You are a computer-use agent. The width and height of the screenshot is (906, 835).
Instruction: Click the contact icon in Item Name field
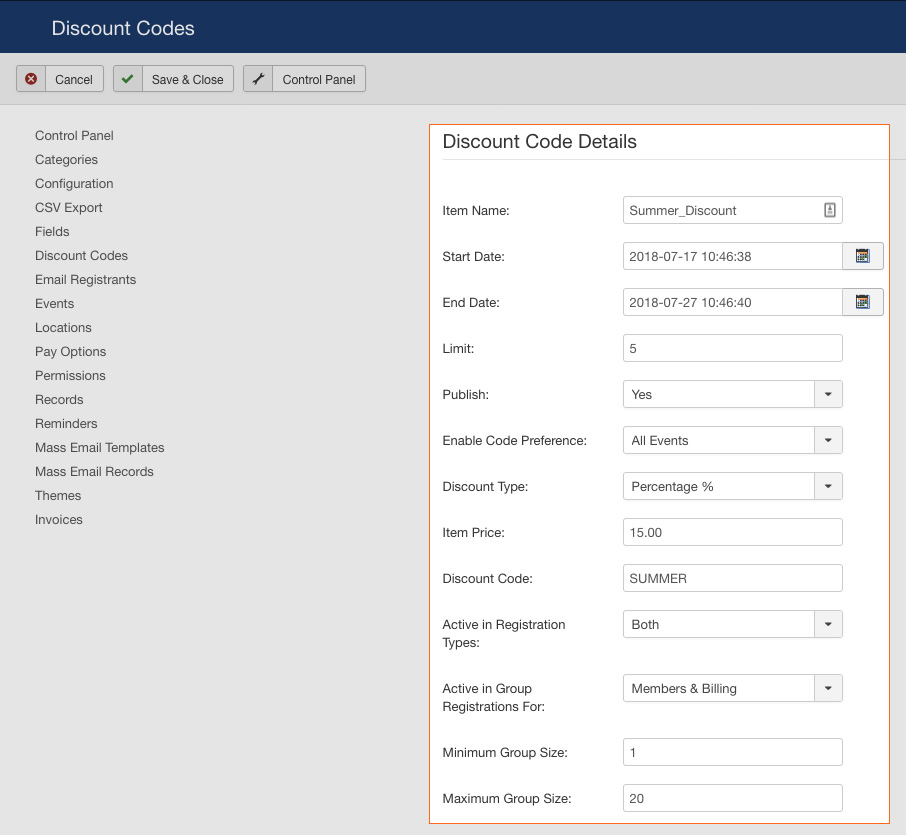pos(830,210)
